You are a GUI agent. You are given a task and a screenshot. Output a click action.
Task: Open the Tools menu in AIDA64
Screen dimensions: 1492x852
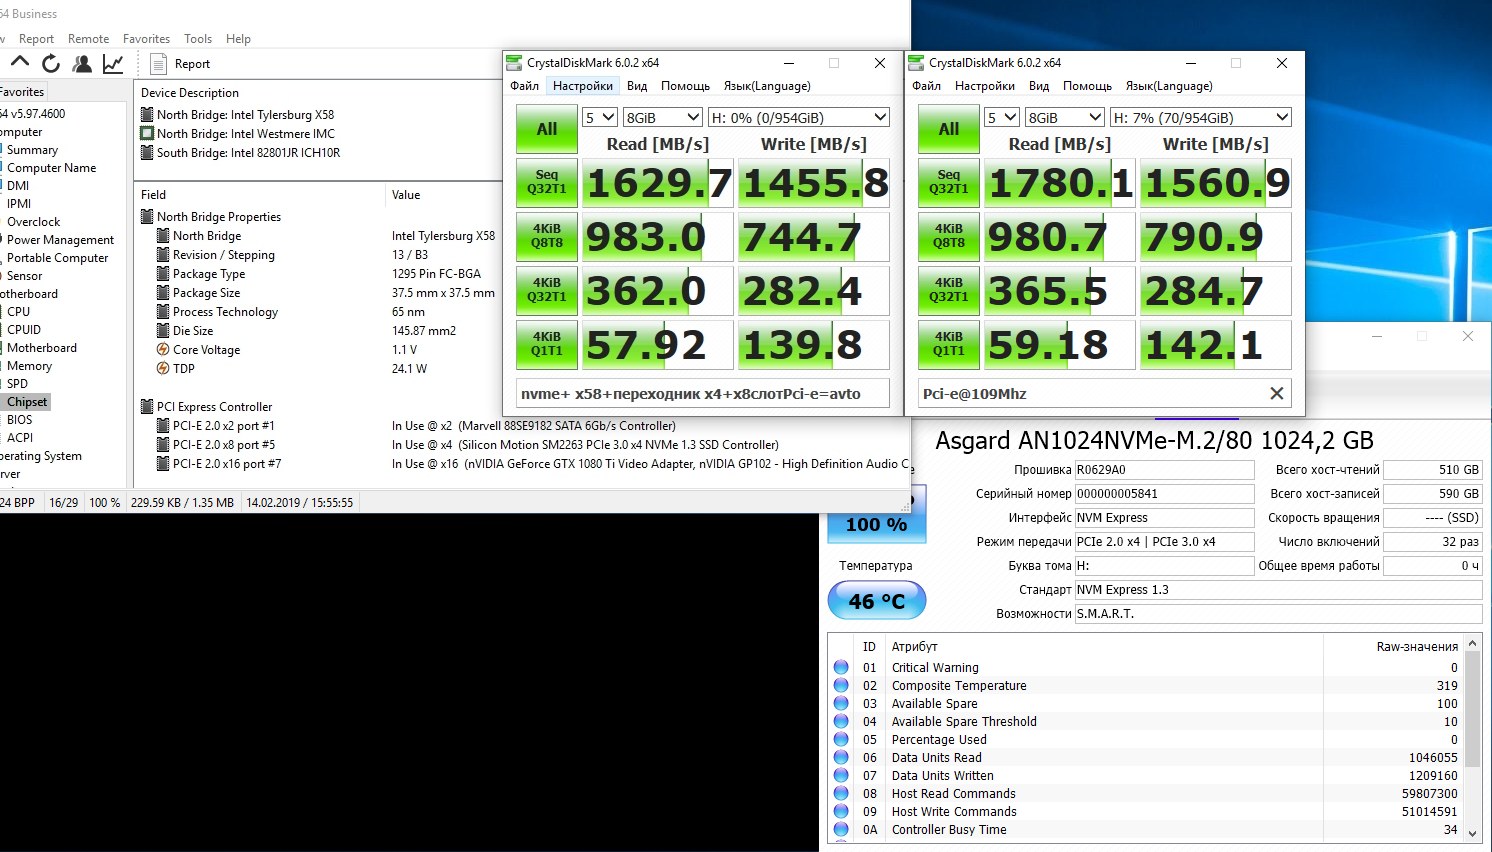pyautogui.click(x=198, y=39)
